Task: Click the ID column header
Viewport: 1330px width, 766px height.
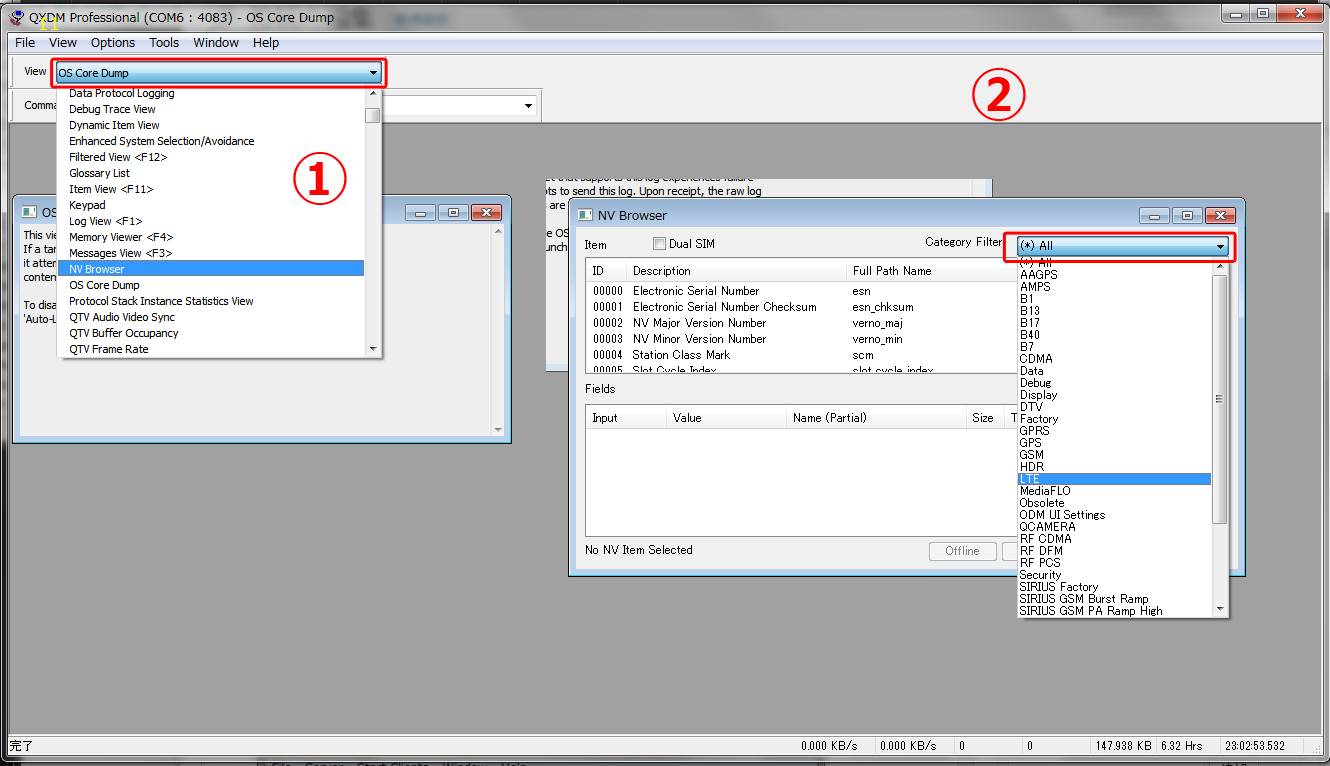Action: tap(606, 271)
